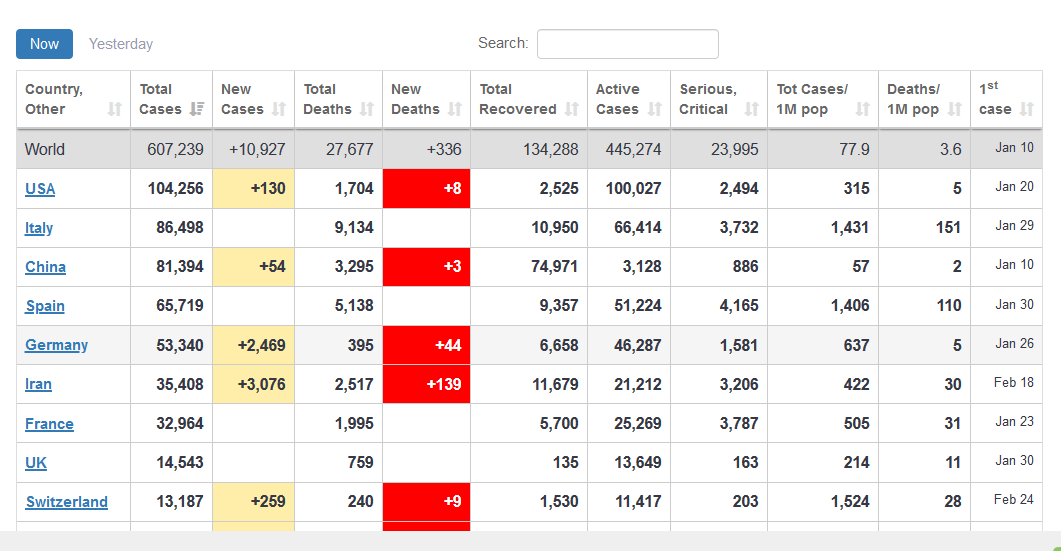Sort by Total Deaths arrow icon

[367, 109]
